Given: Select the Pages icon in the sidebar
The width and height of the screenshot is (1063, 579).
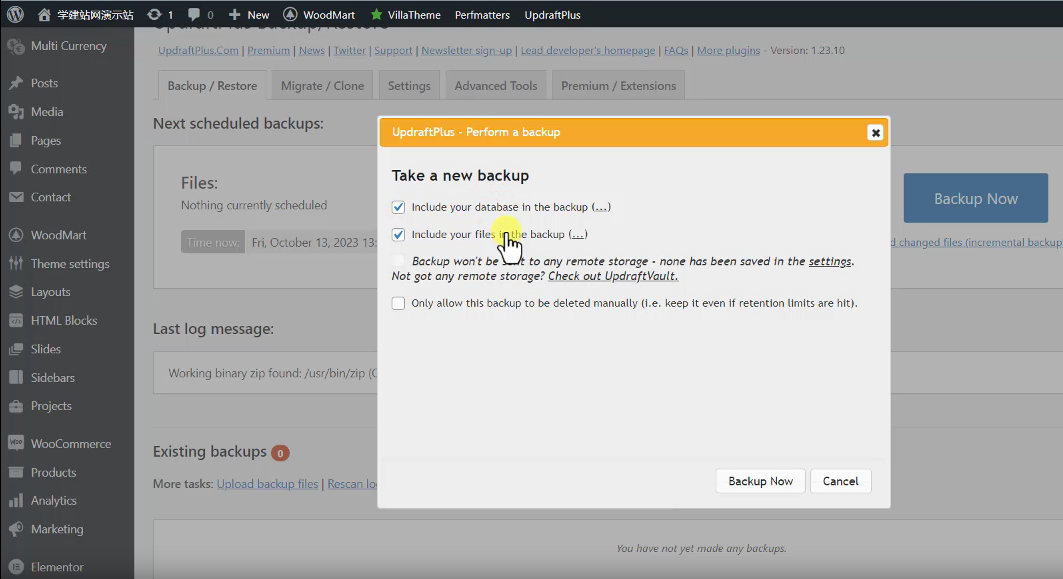Looking at the screenshot, I should (x=16, y=140).
